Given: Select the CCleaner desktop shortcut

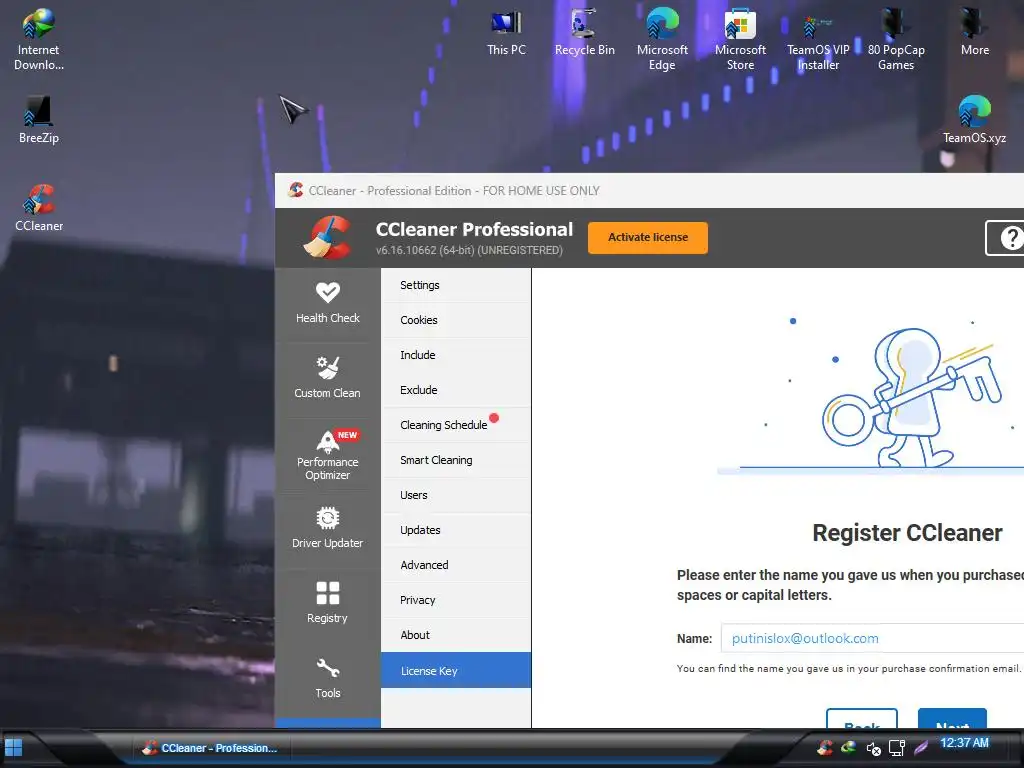Looking at the screenshot, I should tap(39, 208).
